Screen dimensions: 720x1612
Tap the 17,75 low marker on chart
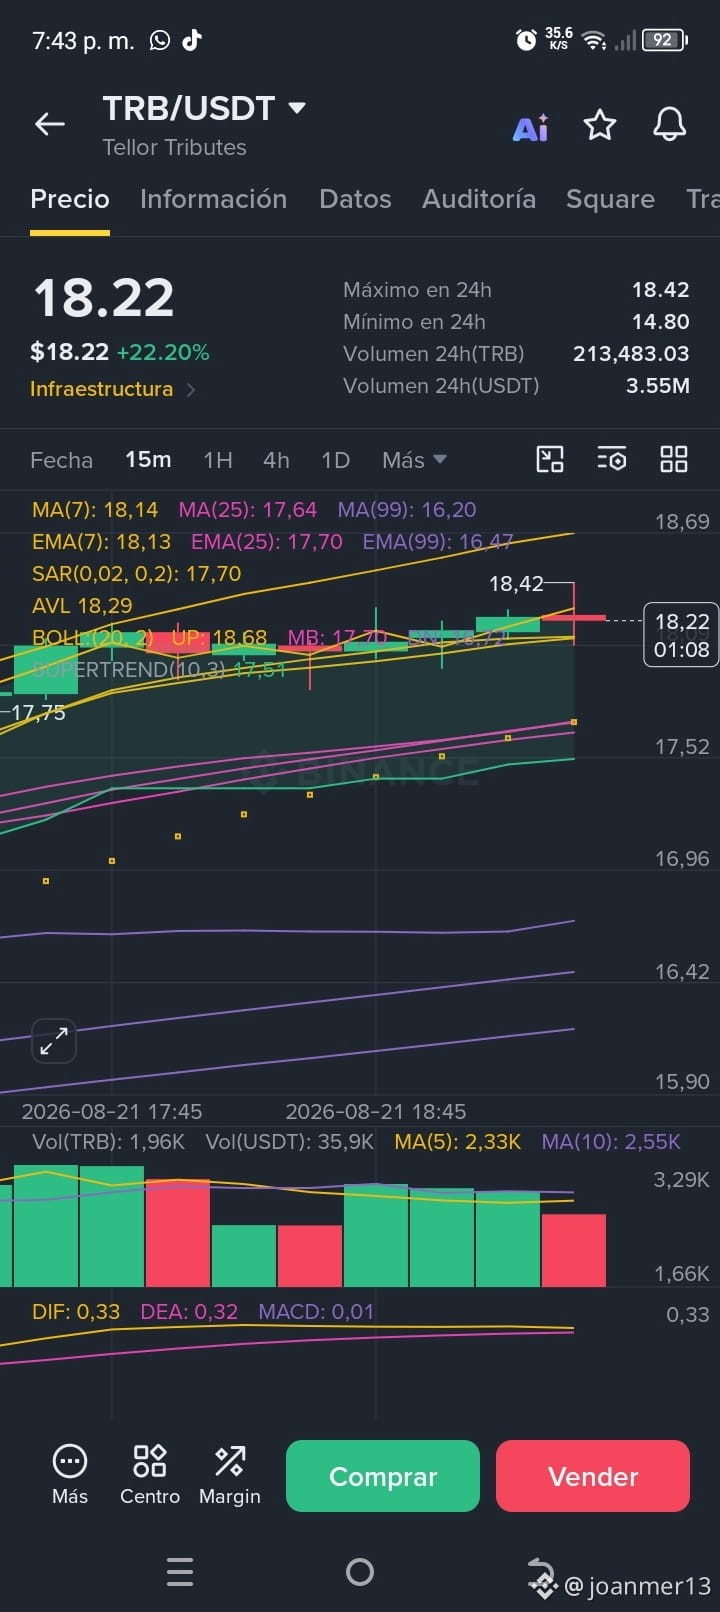38,713
